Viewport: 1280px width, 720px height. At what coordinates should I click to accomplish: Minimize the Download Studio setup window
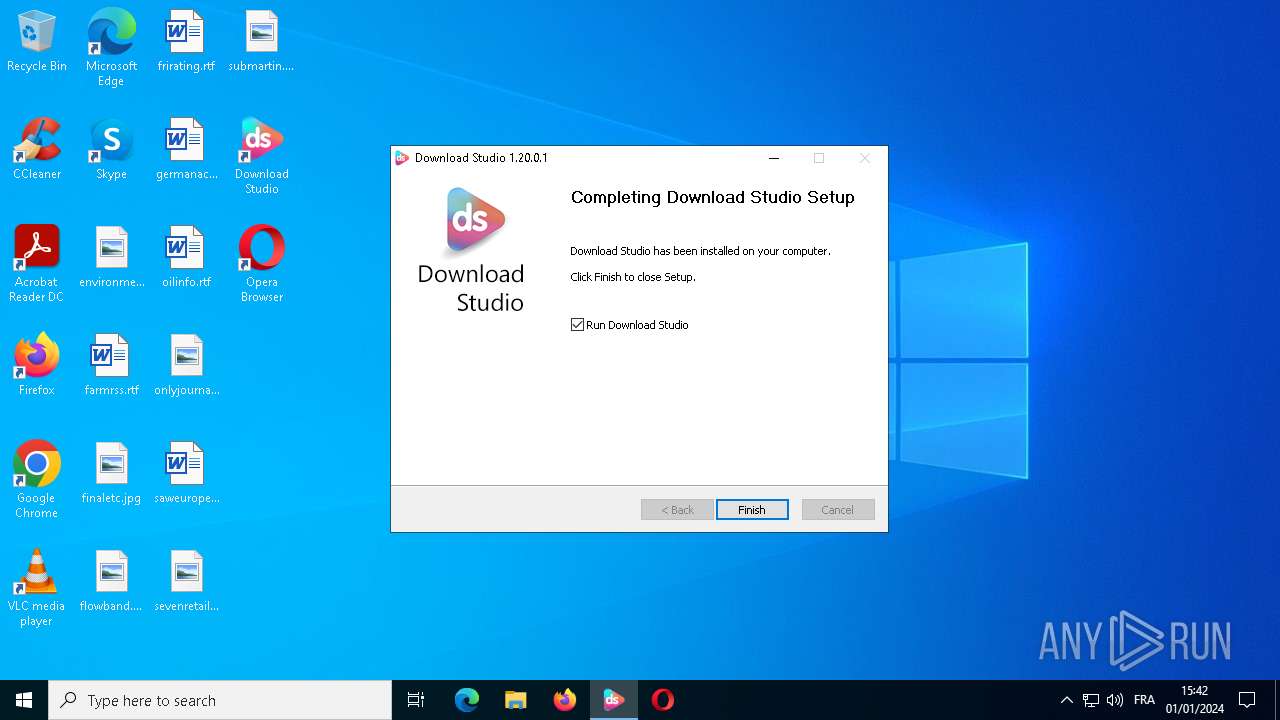pyautogui.click(x=773, y=158)
